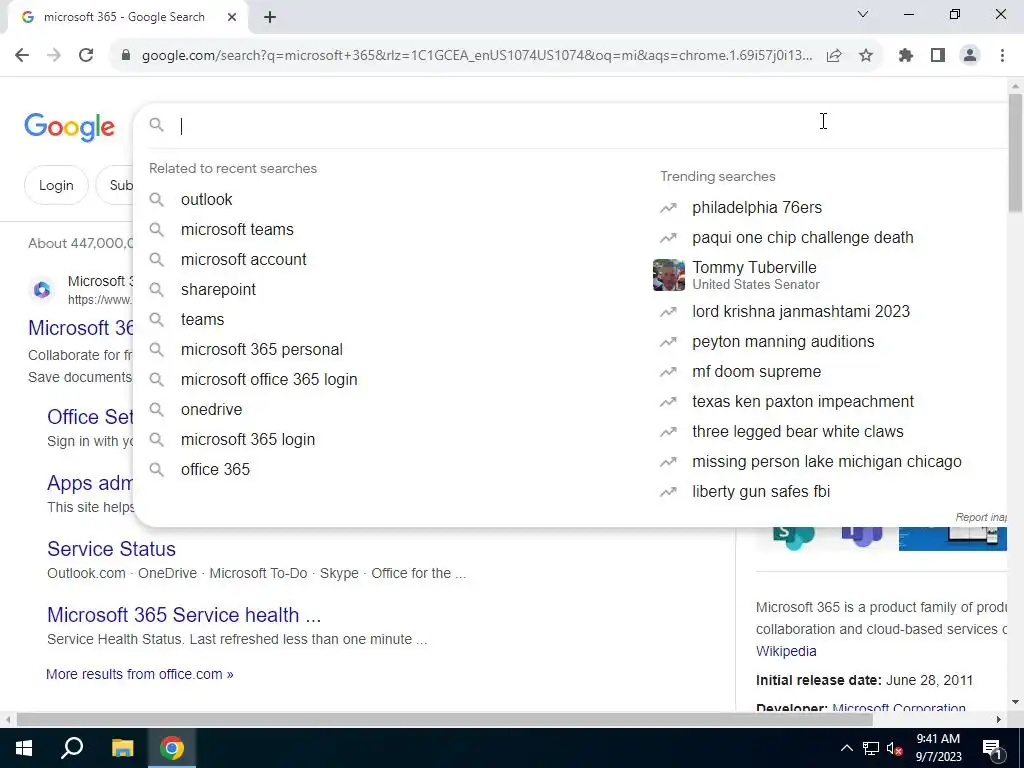Click the address bar URL
The width and height of the screenshot is (1024, 768).
pyautogui.click(x=477, y=56)
